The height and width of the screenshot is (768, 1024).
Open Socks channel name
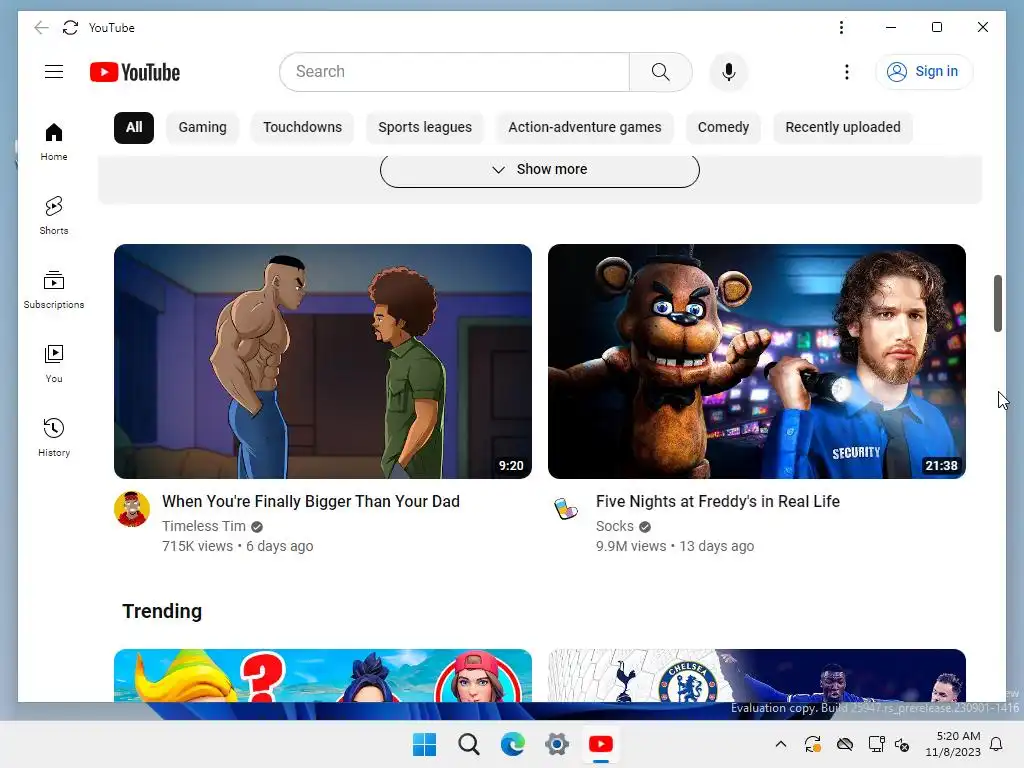[615, 526]
